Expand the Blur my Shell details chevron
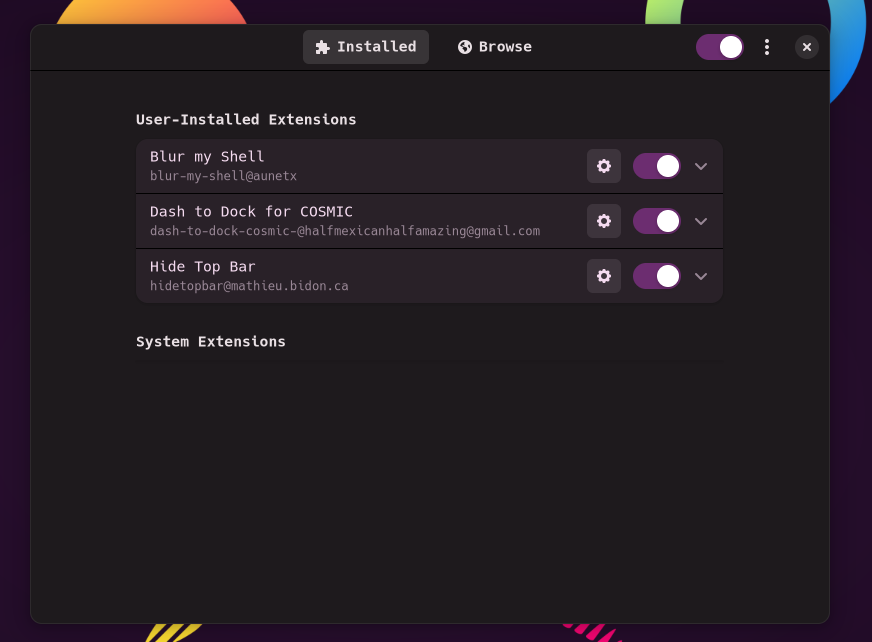872x642 pixels. tap(701, 166)
